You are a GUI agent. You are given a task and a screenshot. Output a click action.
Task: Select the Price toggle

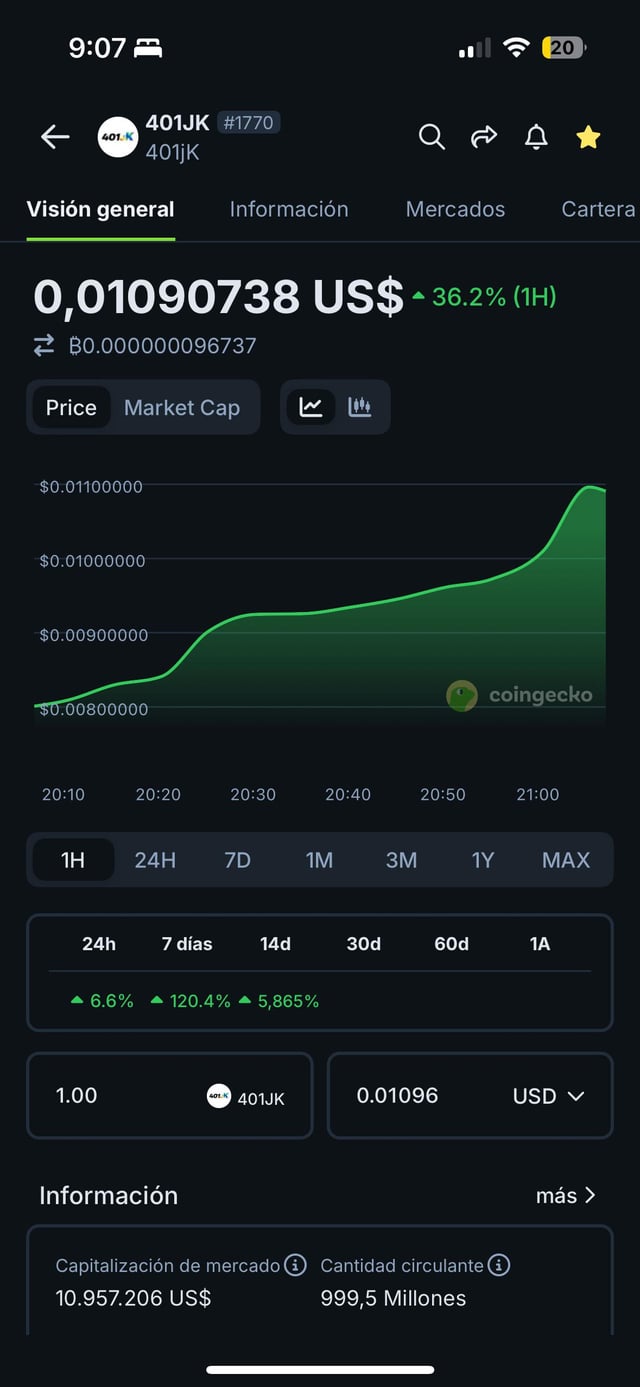coord(71,407)
